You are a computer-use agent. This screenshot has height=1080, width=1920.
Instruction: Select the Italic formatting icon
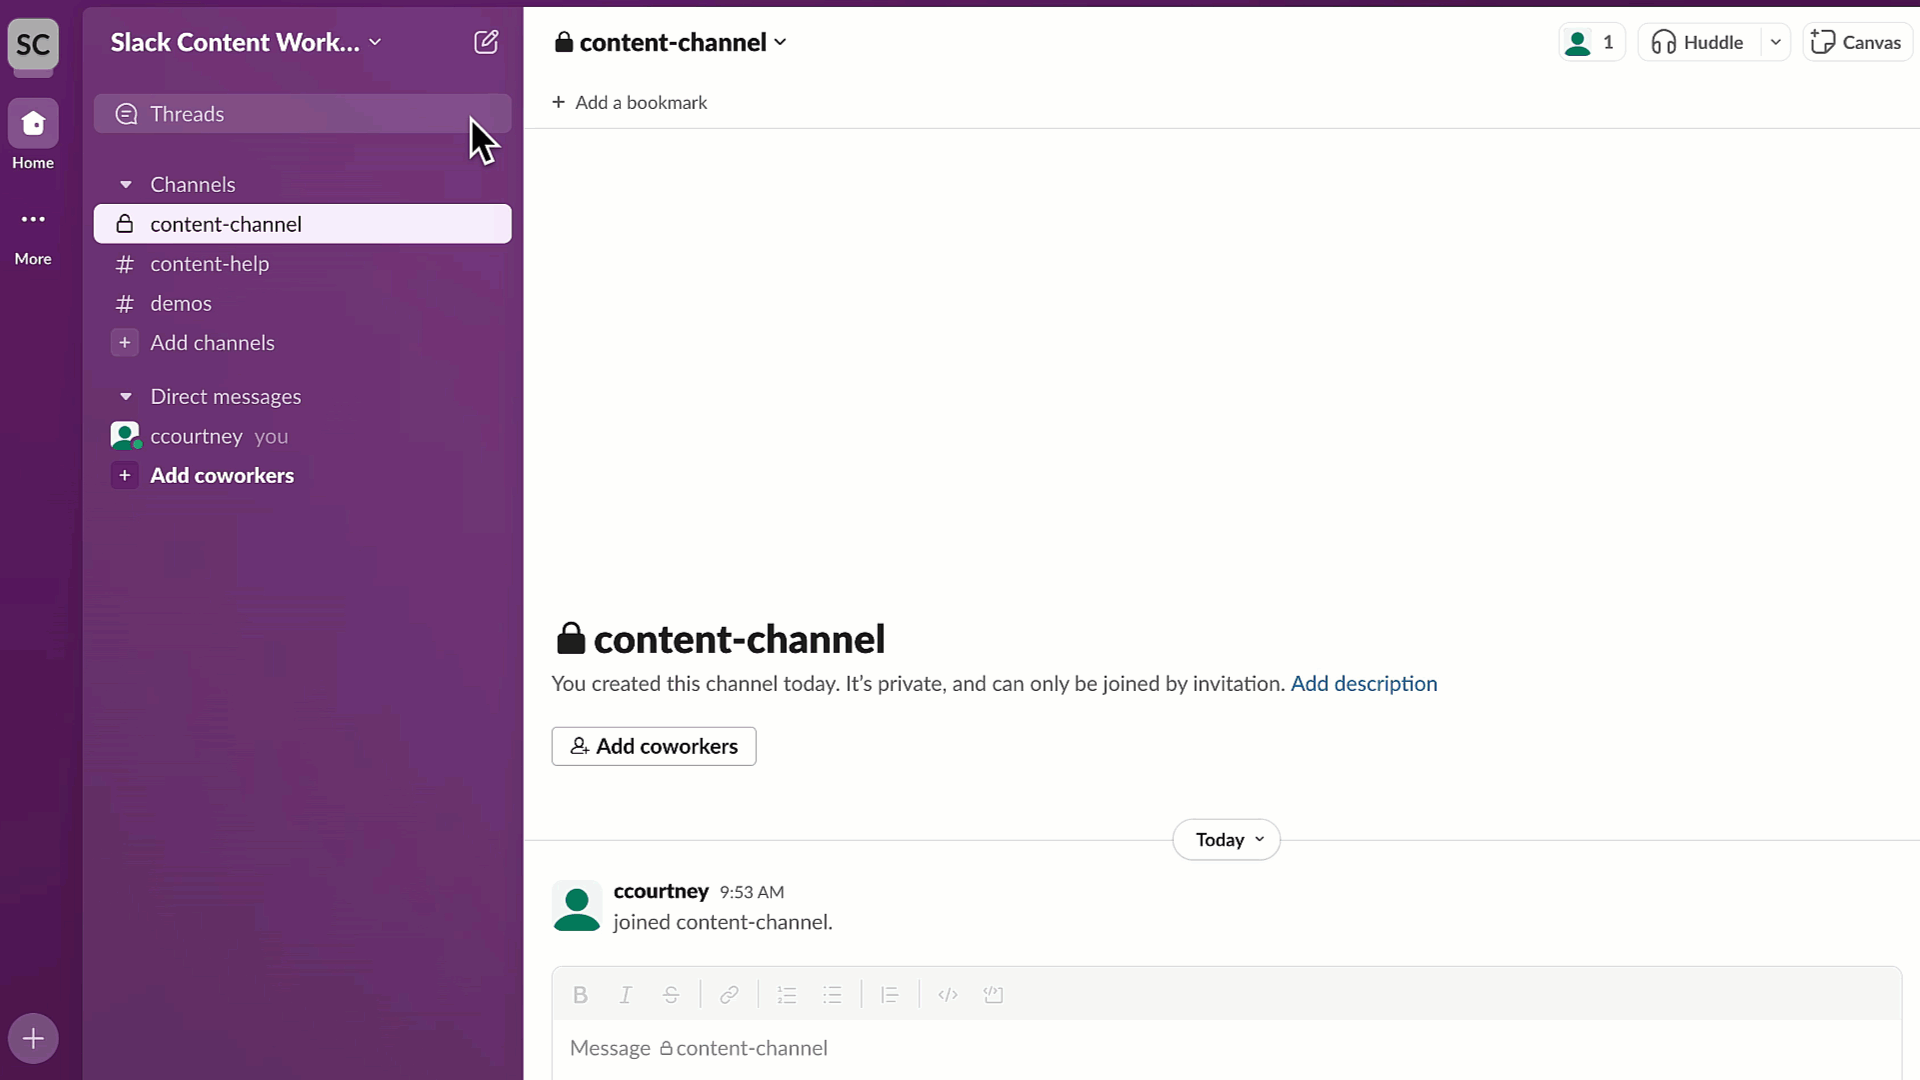click(626, 993)
